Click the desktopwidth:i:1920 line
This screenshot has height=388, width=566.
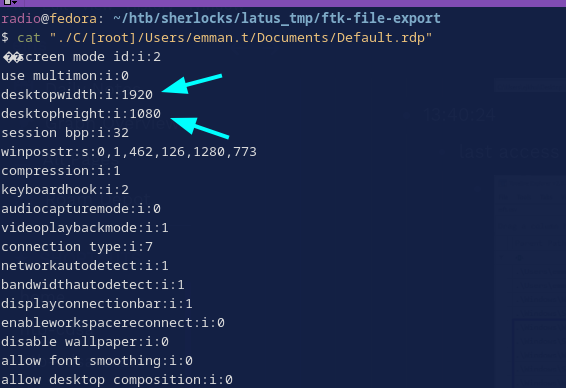point(77,95)
